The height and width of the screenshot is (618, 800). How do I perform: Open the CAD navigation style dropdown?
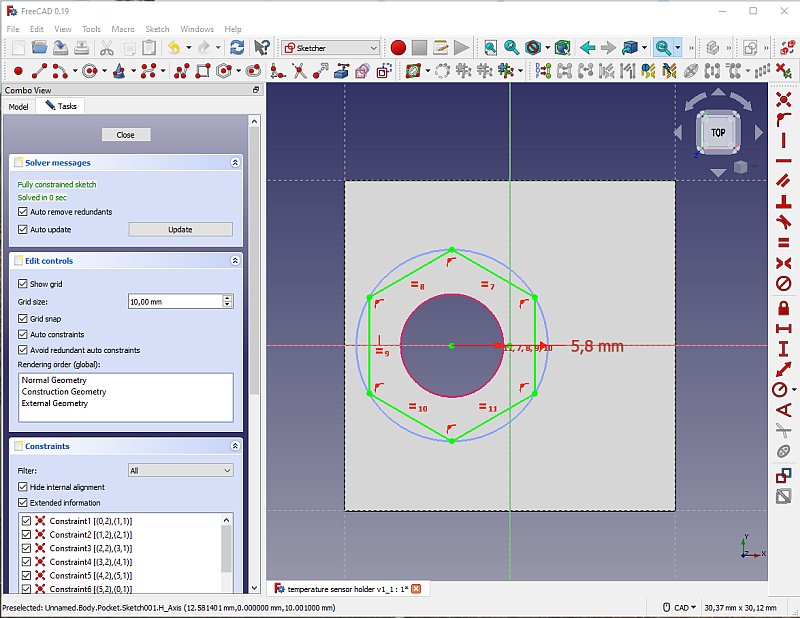pos(680,607)
